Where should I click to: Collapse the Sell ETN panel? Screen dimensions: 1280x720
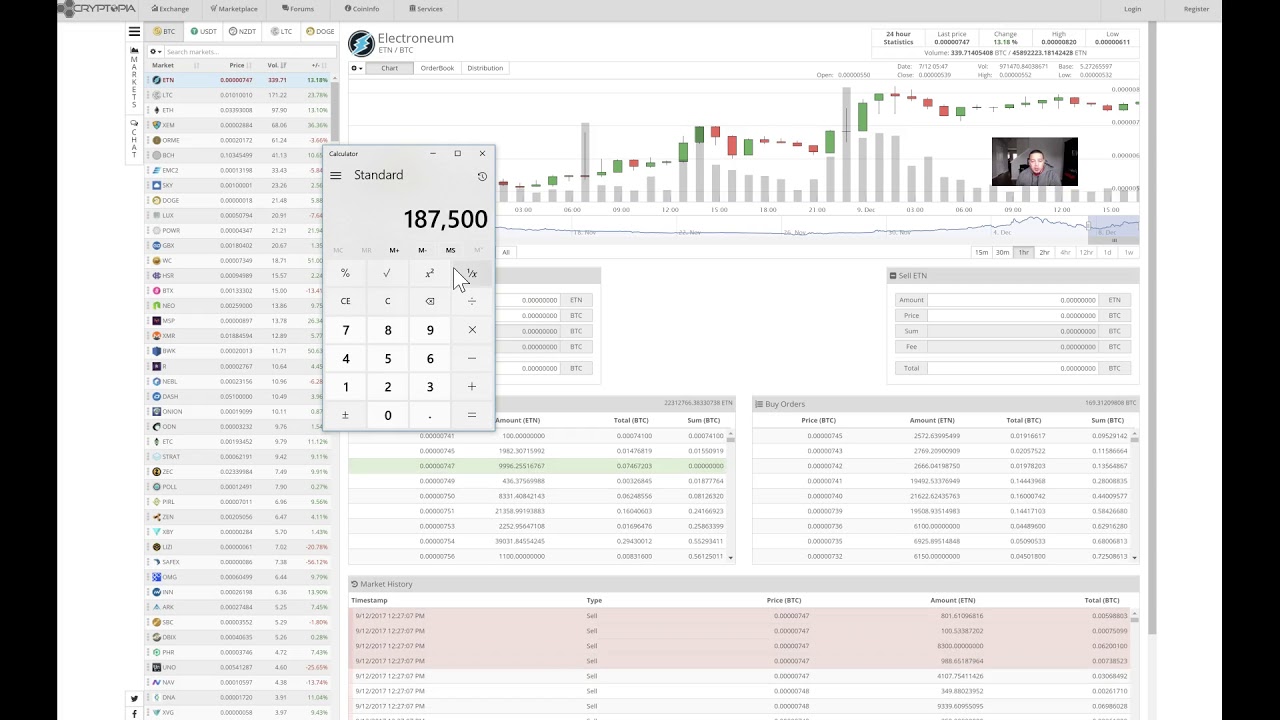pos(893,275)
